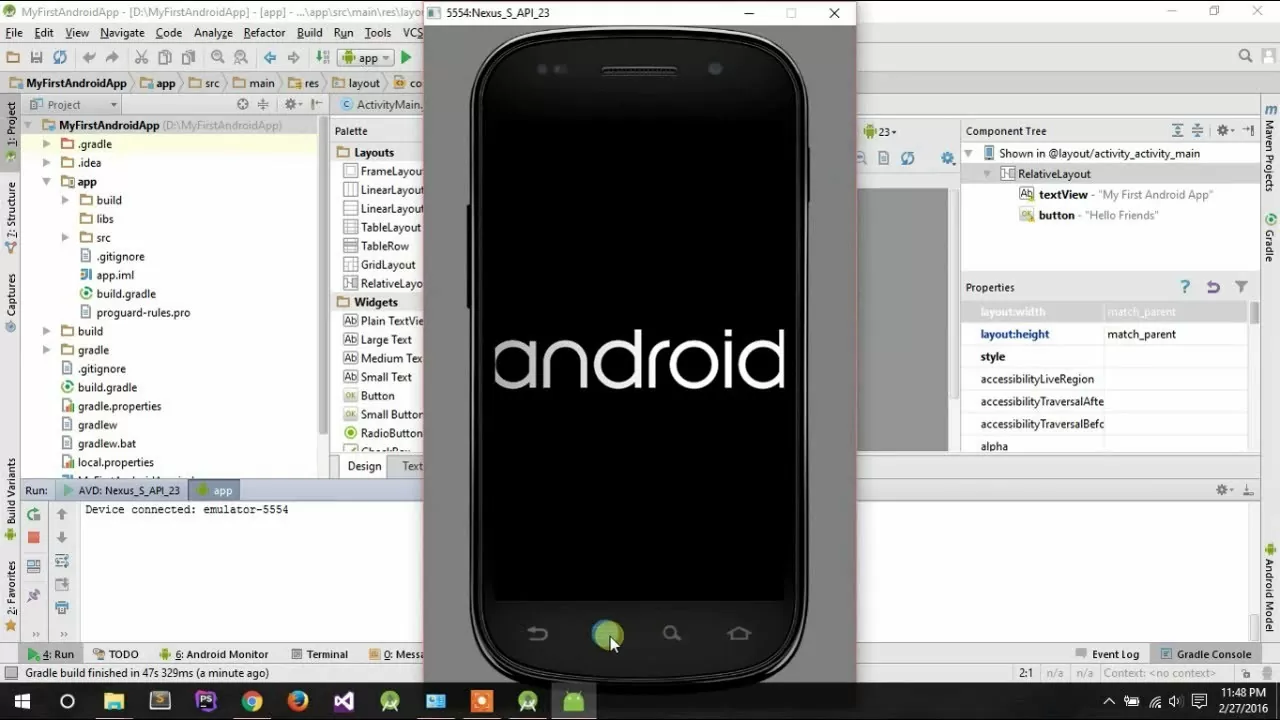Stop the process with the red square
Viewport: 1280px width, 720px height.
pyautogui.click(x=33, y=537)
